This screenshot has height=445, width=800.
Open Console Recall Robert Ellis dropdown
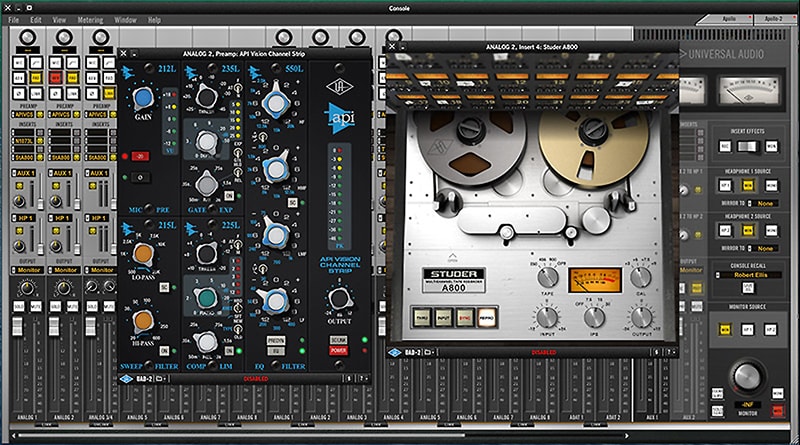(x=748, y=275)
